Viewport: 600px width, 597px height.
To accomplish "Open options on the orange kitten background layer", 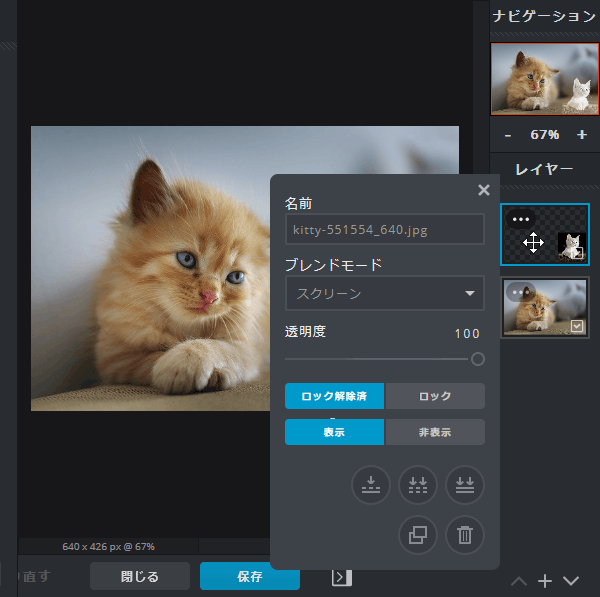I will [521, 292].
